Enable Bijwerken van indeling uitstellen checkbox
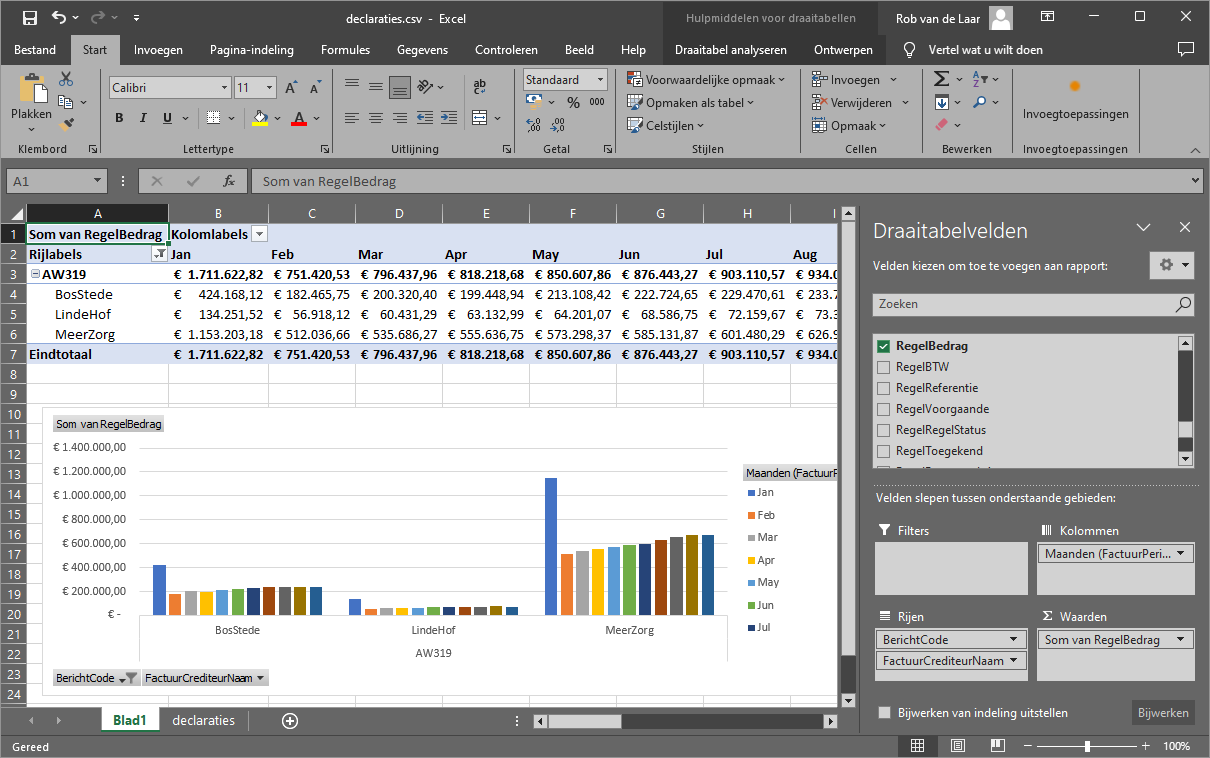 click(x=884, y=713)
